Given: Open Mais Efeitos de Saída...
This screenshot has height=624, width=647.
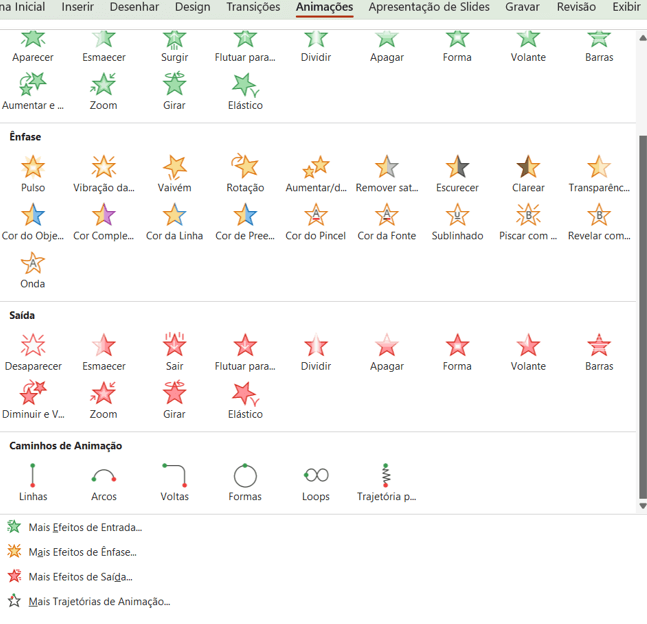Looking at the screenshot, I should [x=70, y=577].
